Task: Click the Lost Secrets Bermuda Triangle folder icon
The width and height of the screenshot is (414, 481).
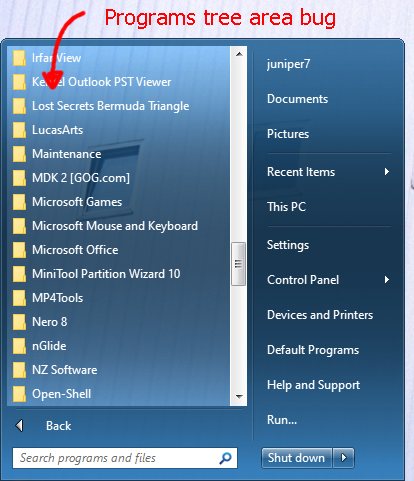Action: 19,106
